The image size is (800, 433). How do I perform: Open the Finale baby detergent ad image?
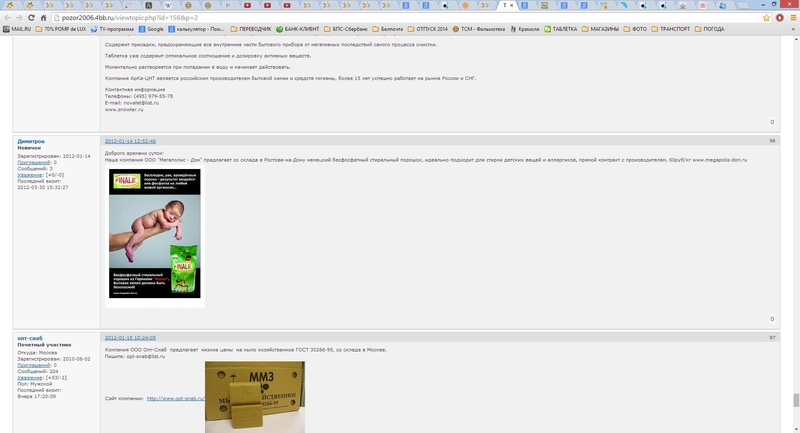154,233
